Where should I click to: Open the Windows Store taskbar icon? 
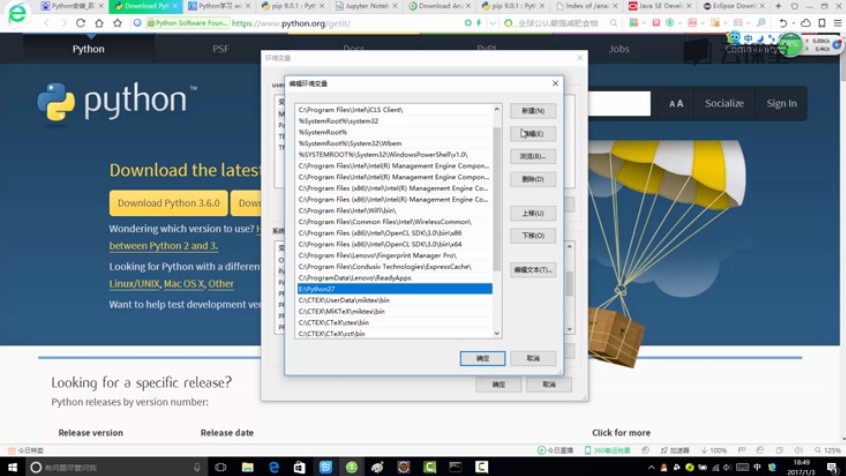pyautogui.click(x=299, y=467)
